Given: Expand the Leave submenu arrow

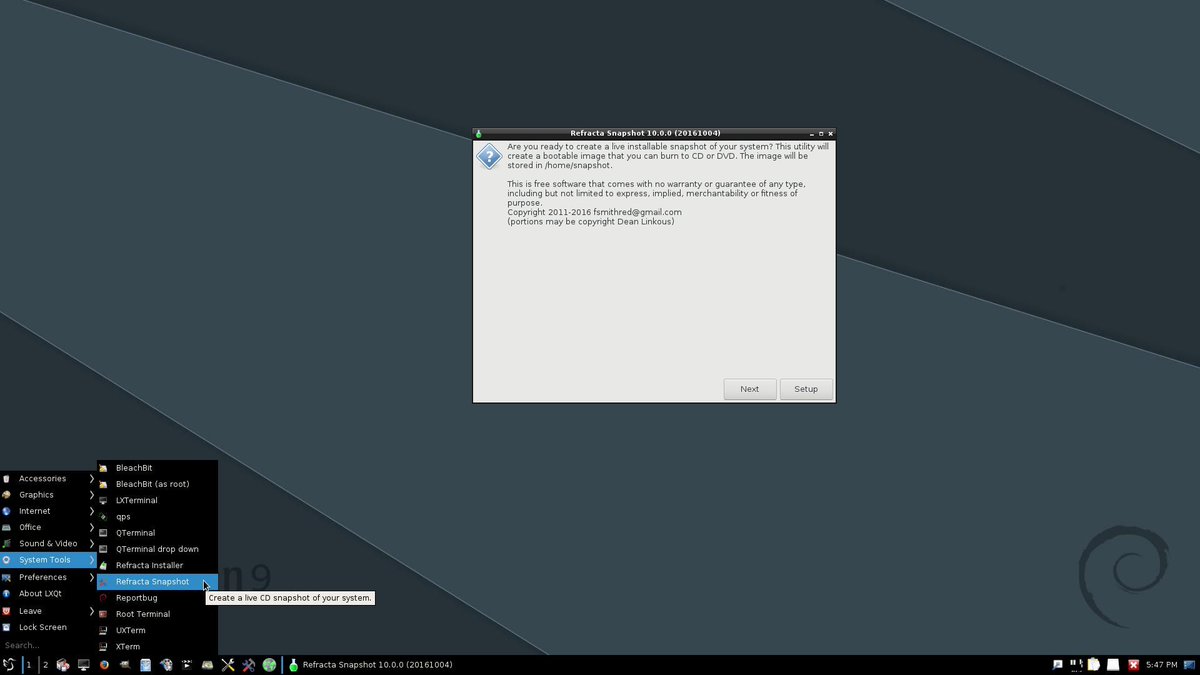Looking at the screenshot, I should click(91, 610).
